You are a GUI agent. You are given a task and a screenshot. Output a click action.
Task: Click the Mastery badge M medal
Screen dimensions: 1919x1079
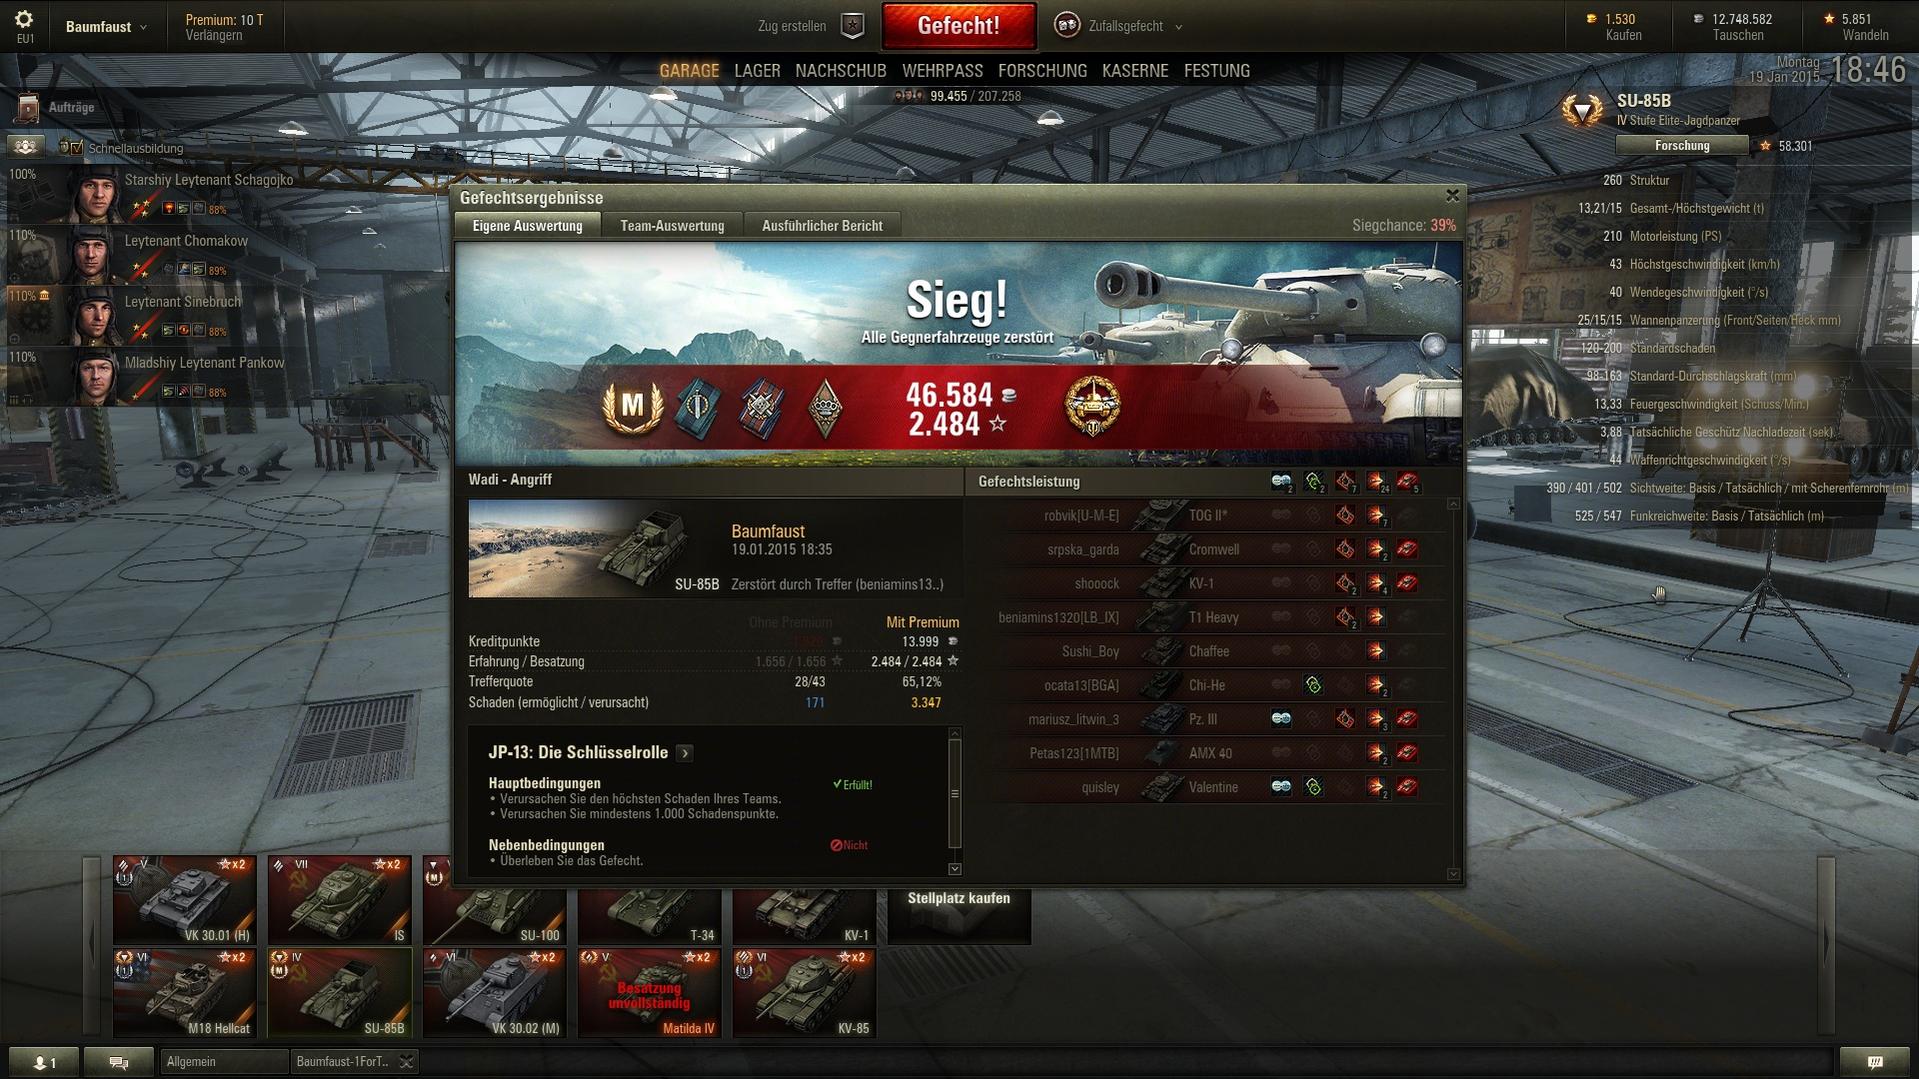(633, 406)
